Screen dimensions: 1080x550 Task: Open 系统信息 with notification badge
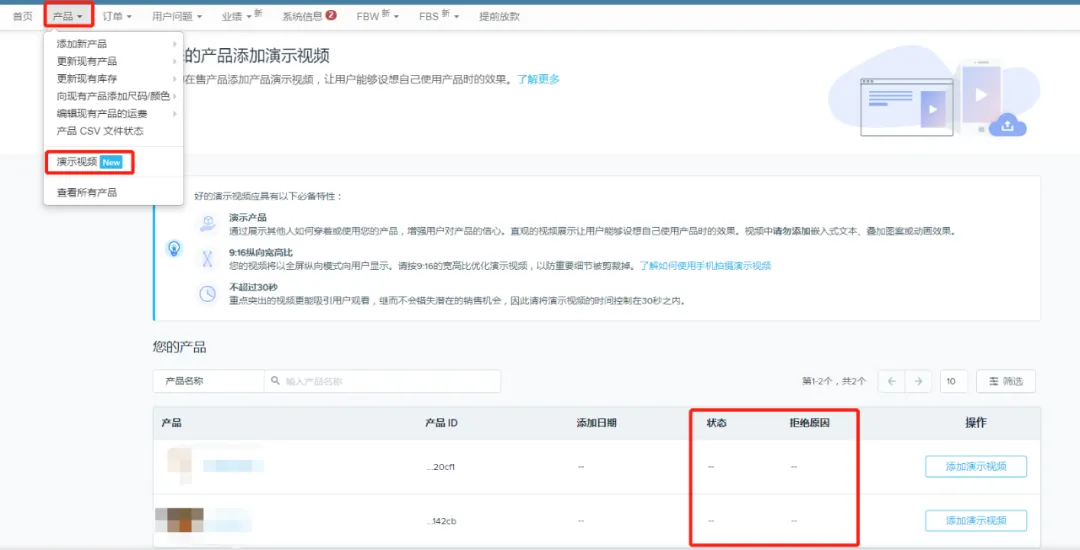point(309,16)
